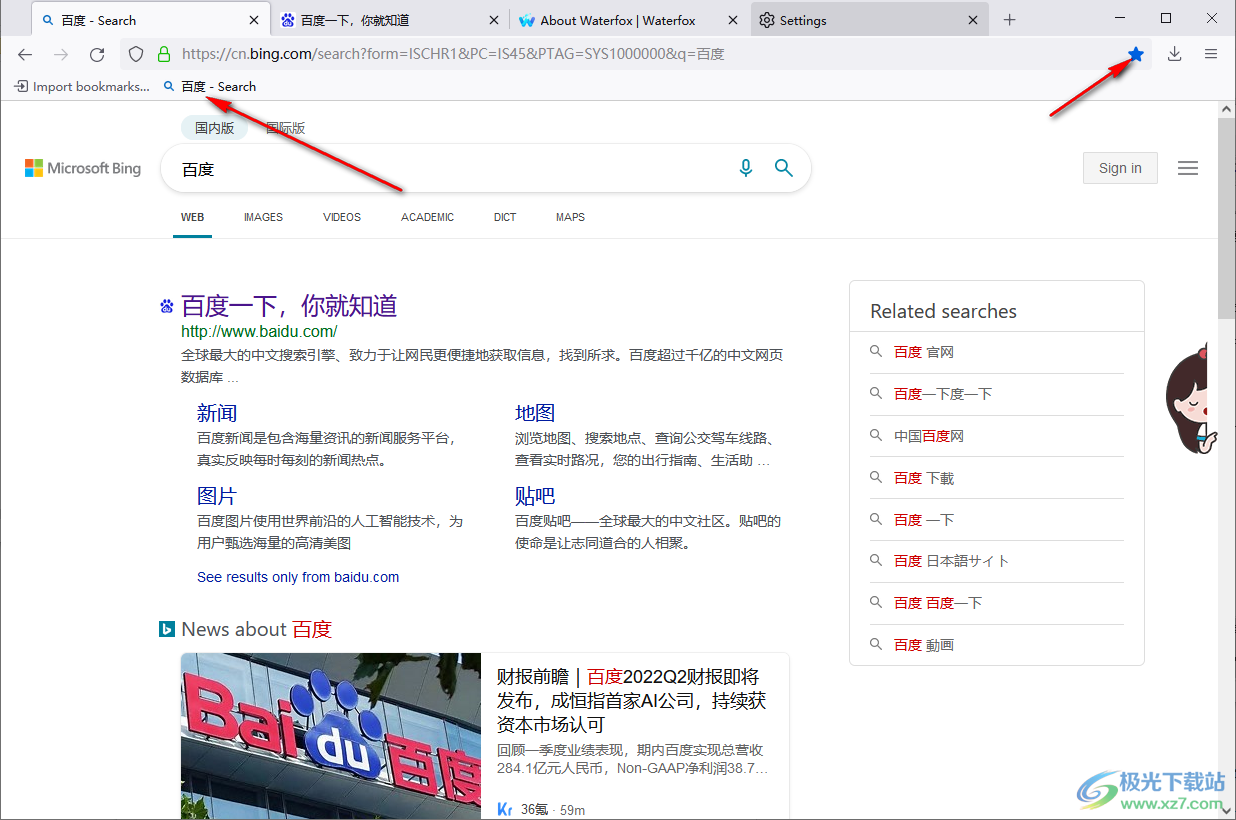Open the 百度一下，你就知道 result title
Screen dimensions: 1236x820
coord(289,305)
